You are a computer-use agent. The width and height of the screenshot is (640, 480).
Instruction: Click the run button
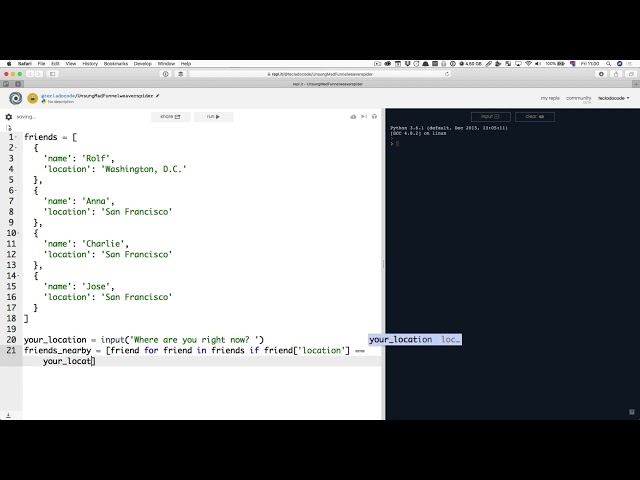[213, 117]
